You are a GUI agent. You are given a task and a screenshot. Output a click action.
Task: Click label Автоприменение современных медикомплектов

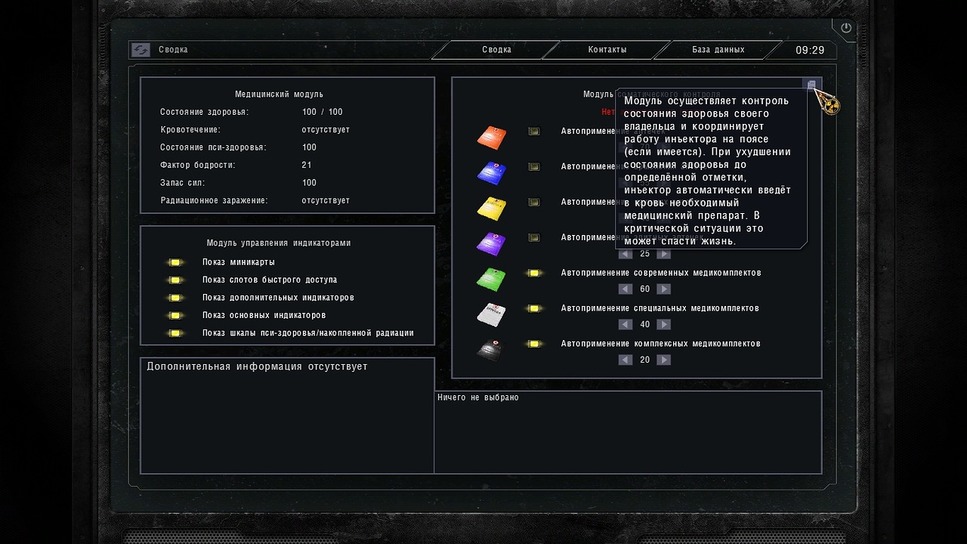(x=660, y=273)
